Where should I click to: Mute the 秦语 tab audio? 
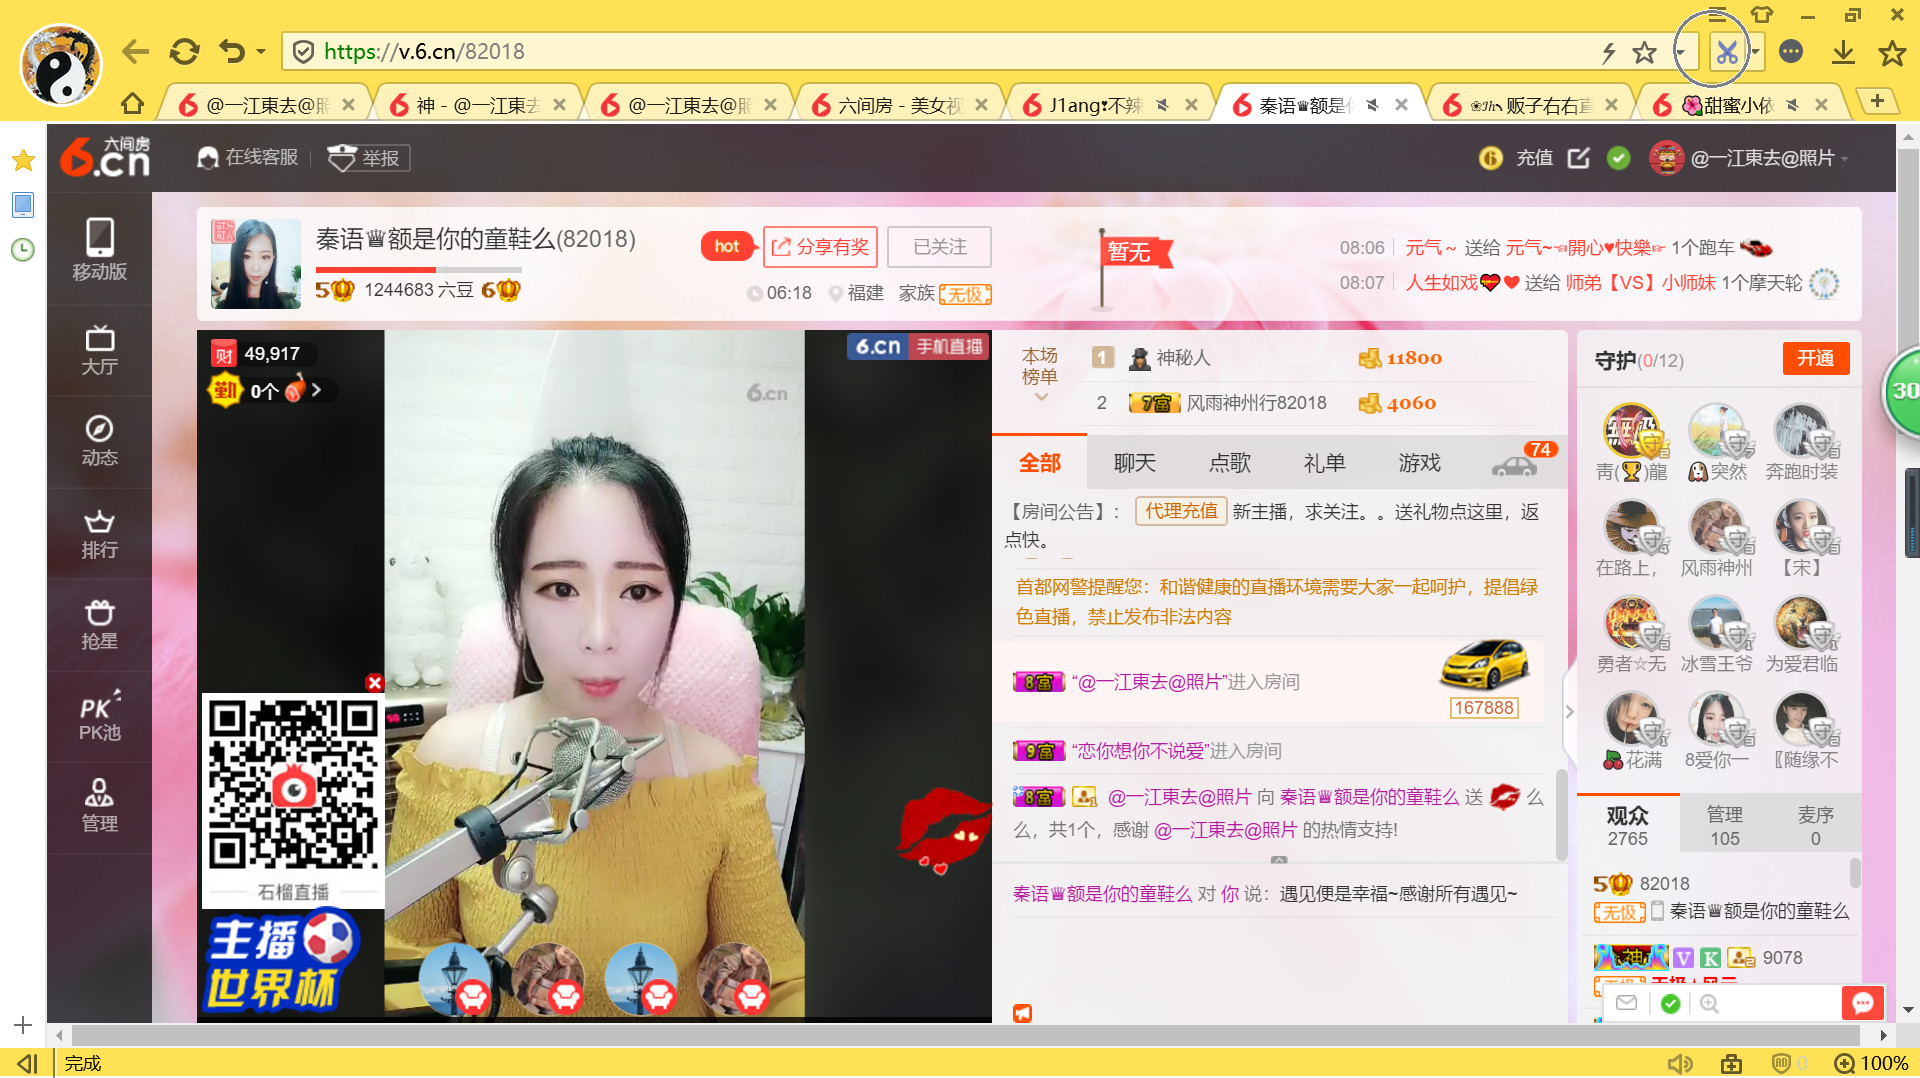[1372, 104]
